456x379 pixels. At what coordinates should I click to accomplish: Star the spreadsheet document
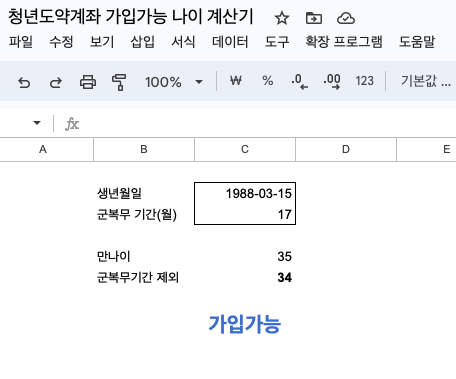tap(282, 18)
